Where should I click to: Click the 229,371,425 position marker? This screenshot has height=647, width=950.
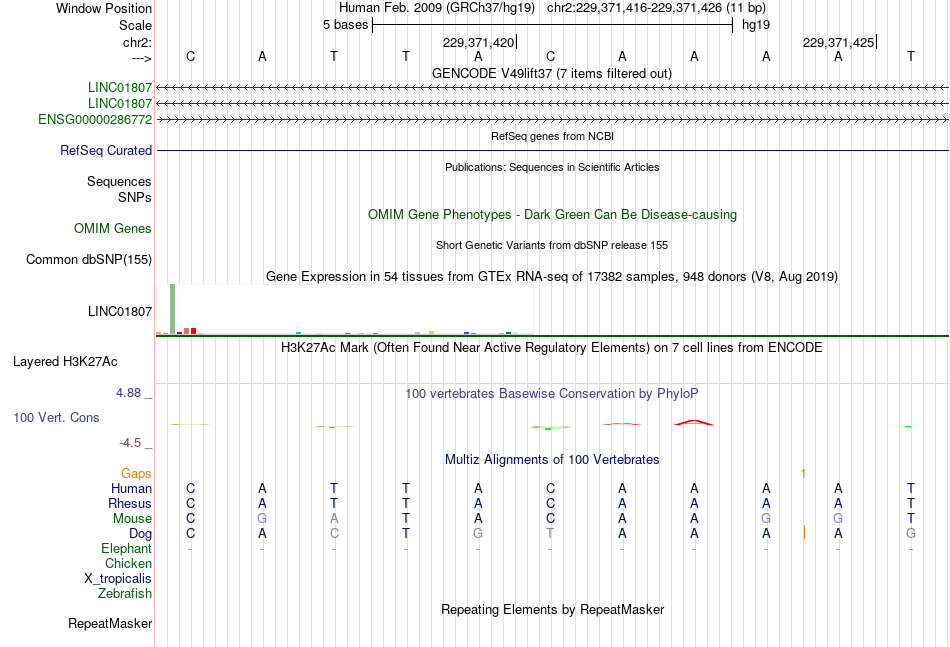pos(839,42)
